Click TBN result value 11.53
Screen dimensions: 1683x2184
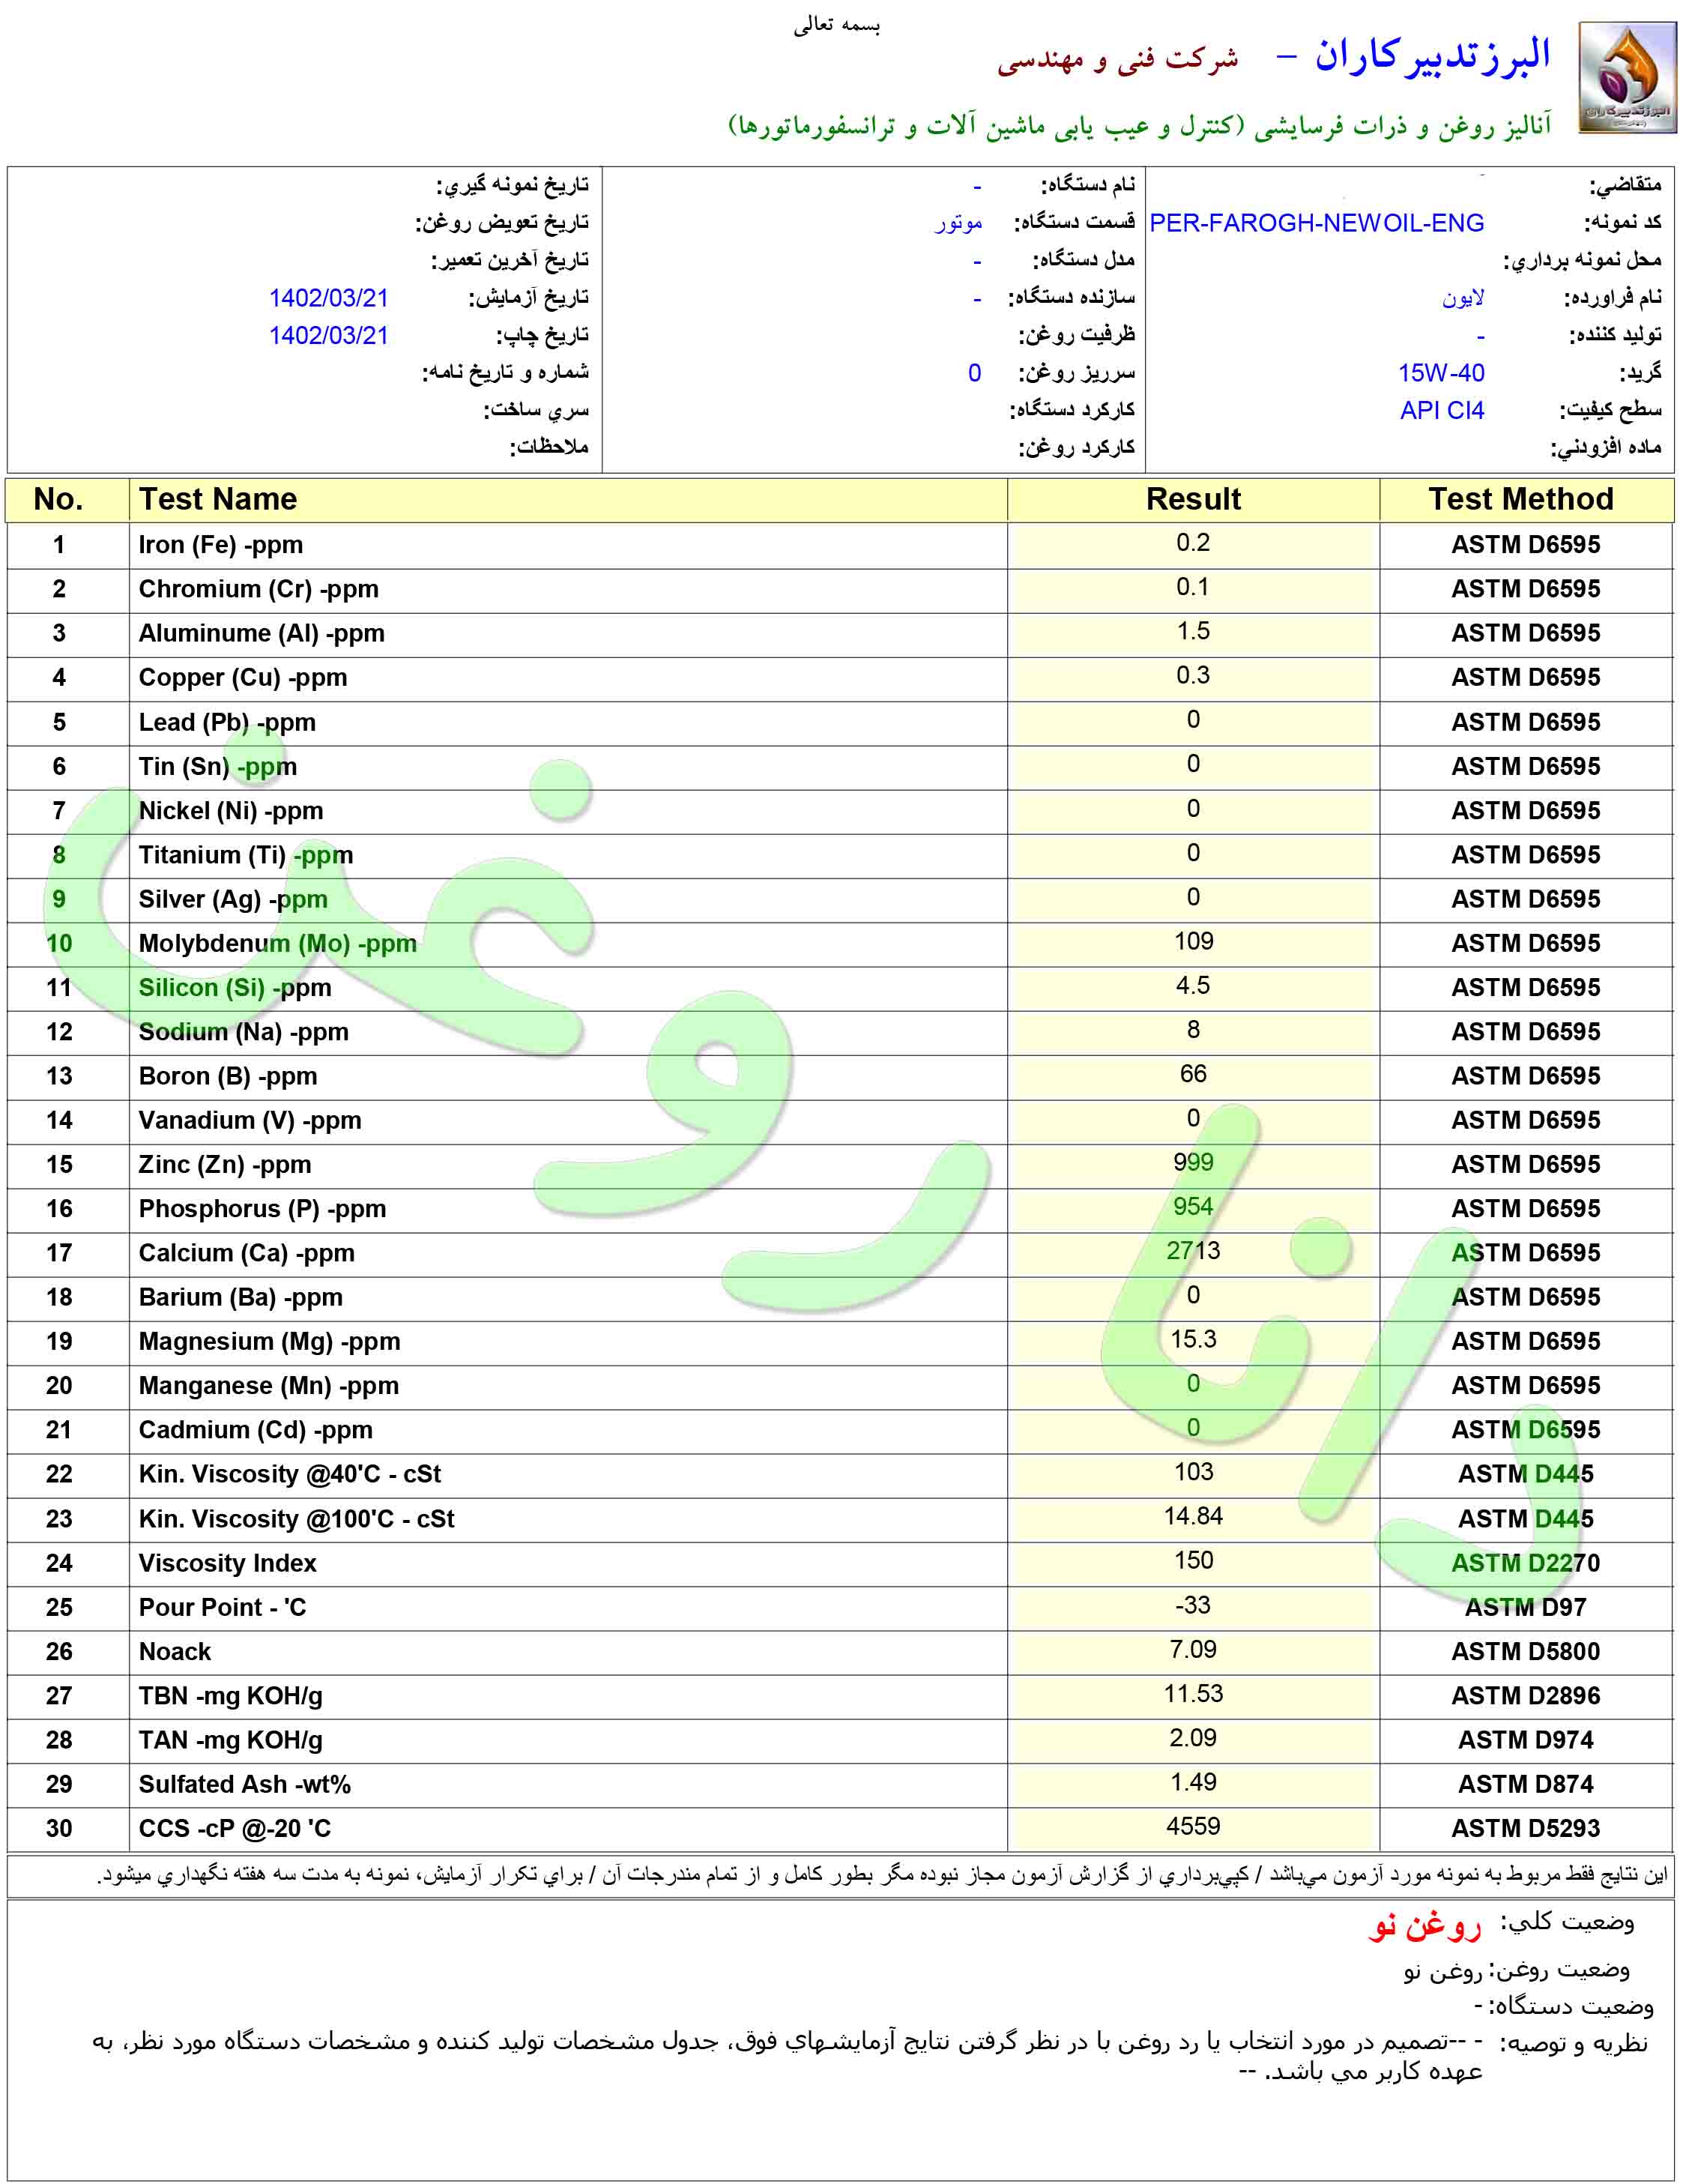tap(1193, 1694)
